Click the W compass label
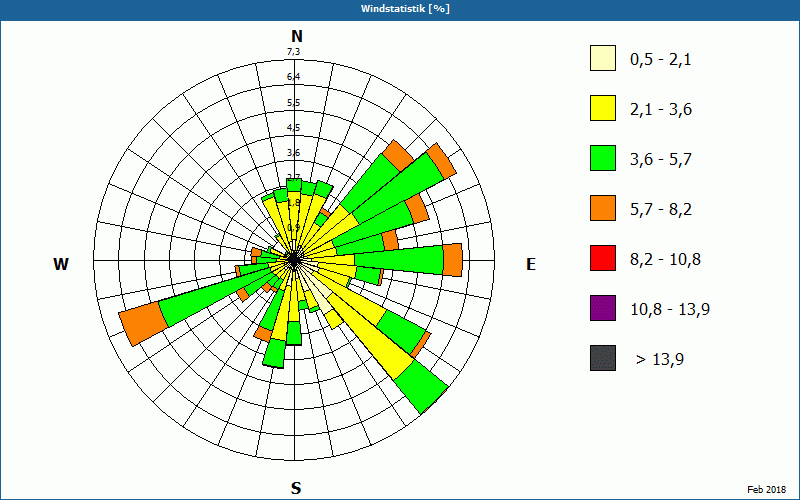 [61, 264]
